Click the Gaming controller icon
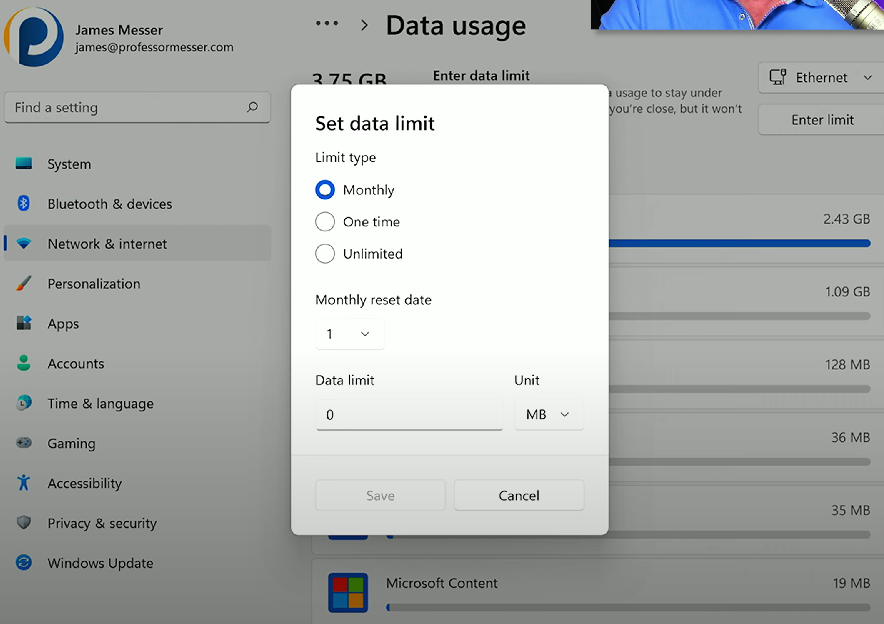This screenshot has height=624, width=884. [24, 443]
